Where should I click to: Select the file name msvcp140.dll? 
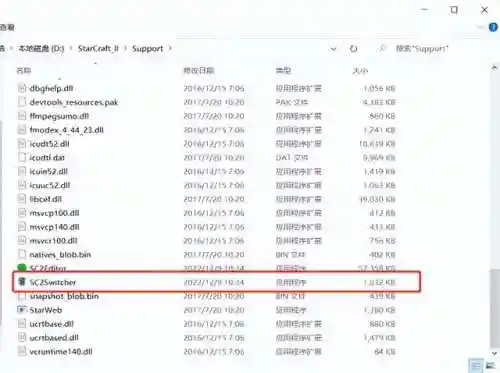pyautogui.click(x=54, y=227)
